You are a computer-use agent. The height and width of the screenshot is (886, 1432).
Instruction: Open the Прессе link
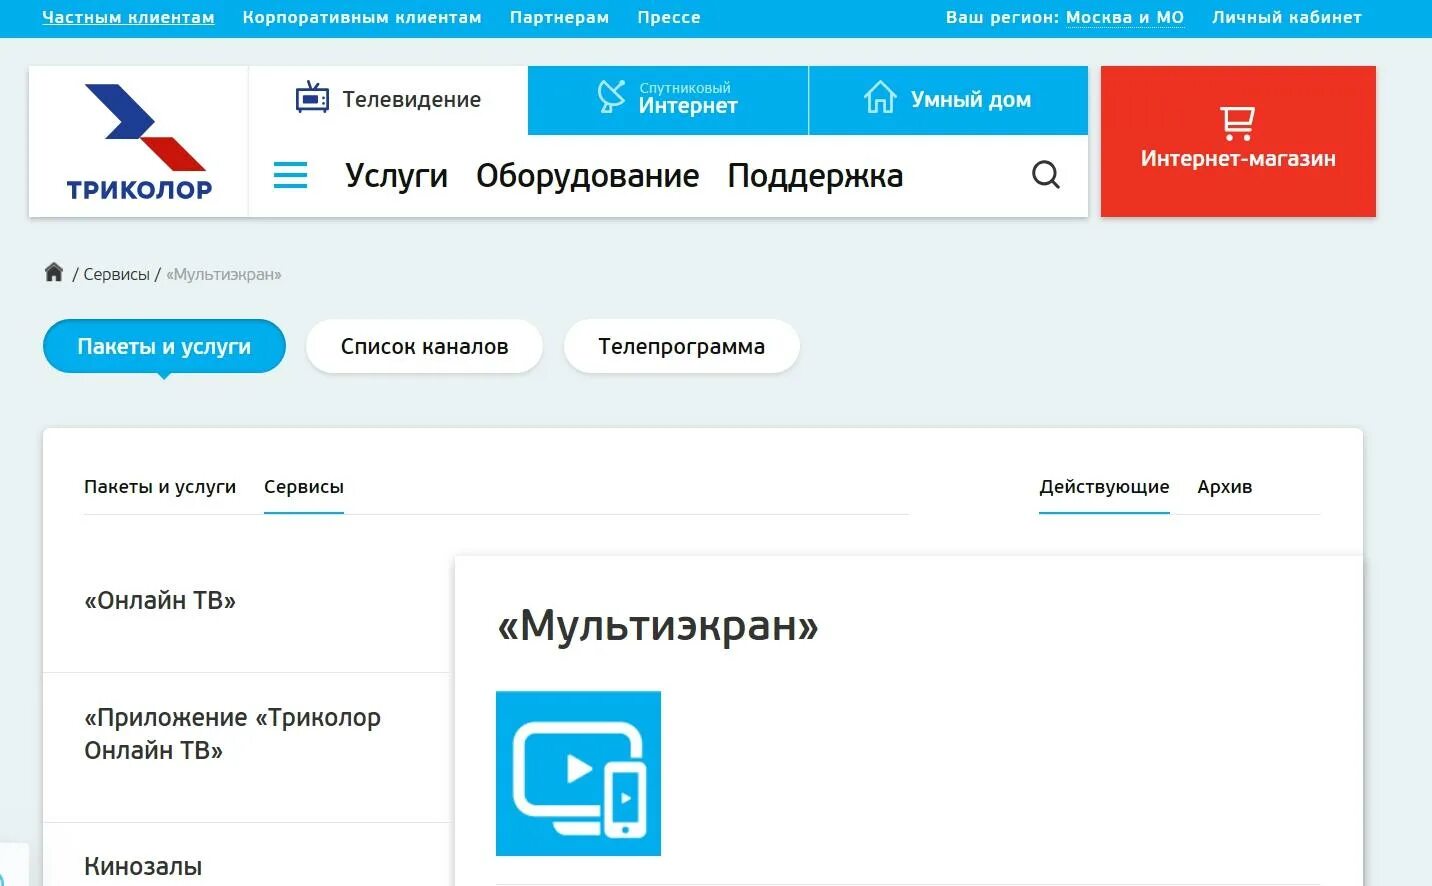click(669, 17)
